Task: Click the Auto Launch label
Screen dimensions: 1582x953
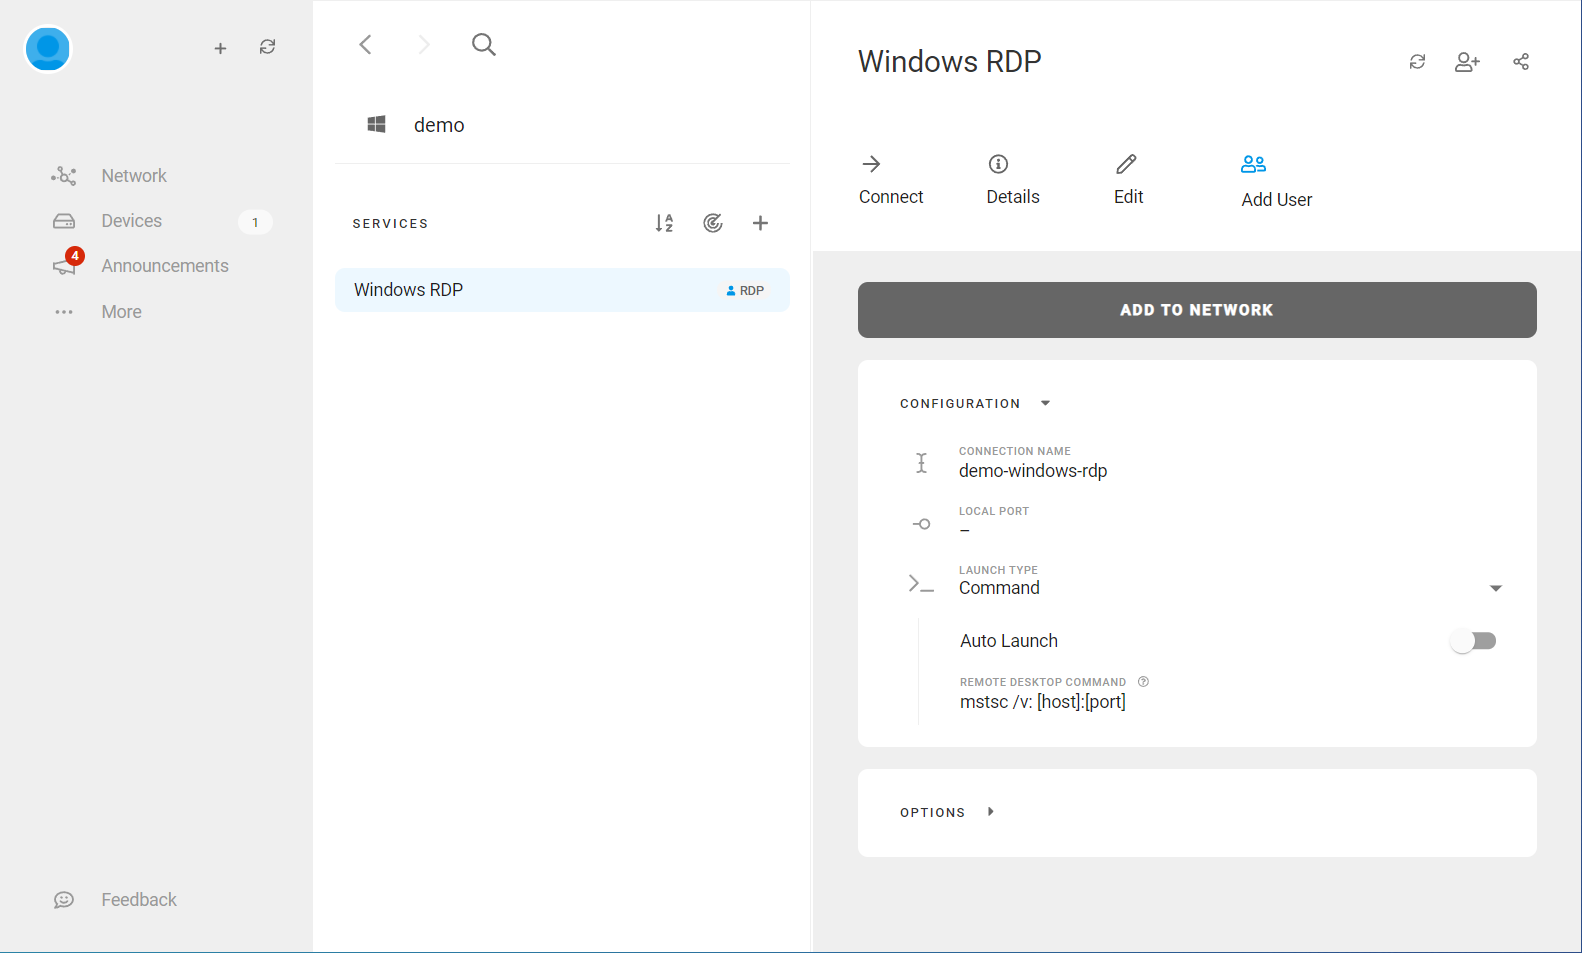Action: [x=1009, y=641]
